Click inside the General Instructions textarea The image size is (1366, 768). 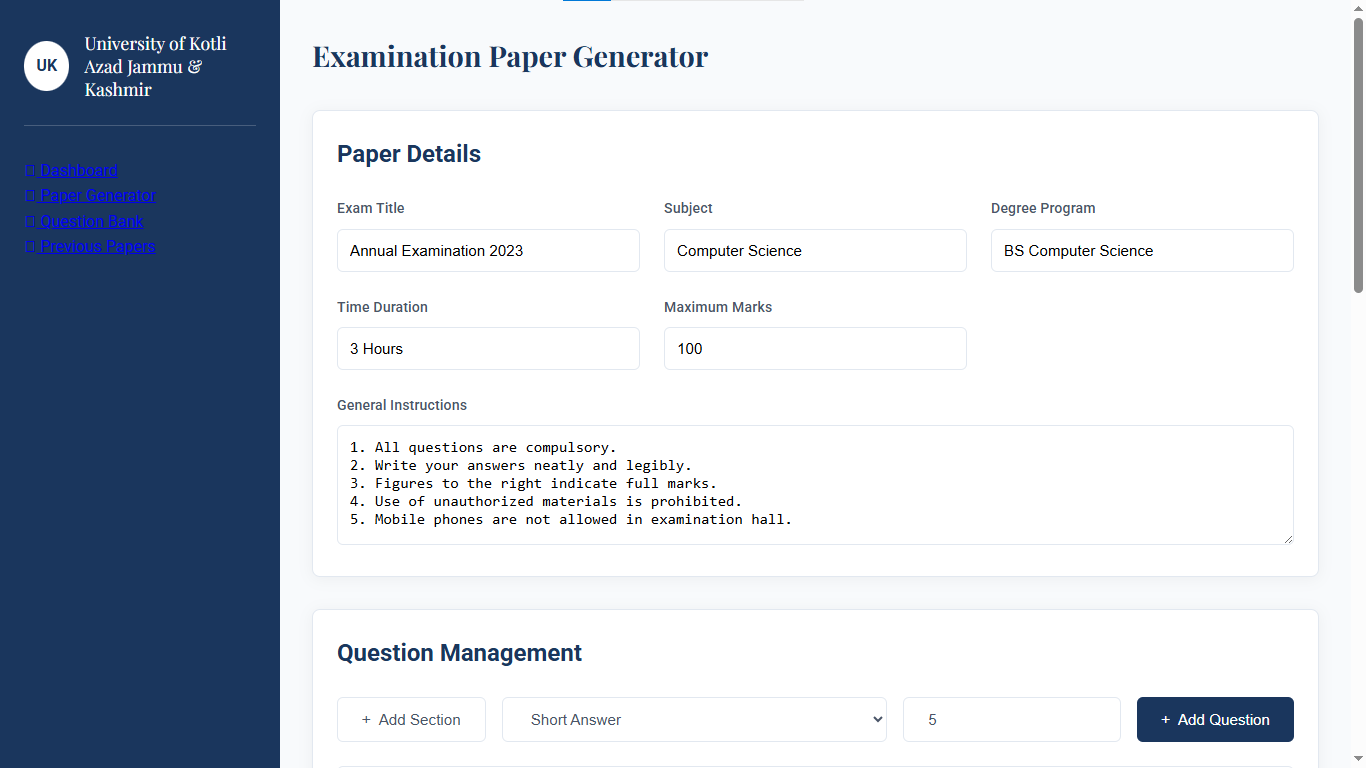click(x=815, y=485)
